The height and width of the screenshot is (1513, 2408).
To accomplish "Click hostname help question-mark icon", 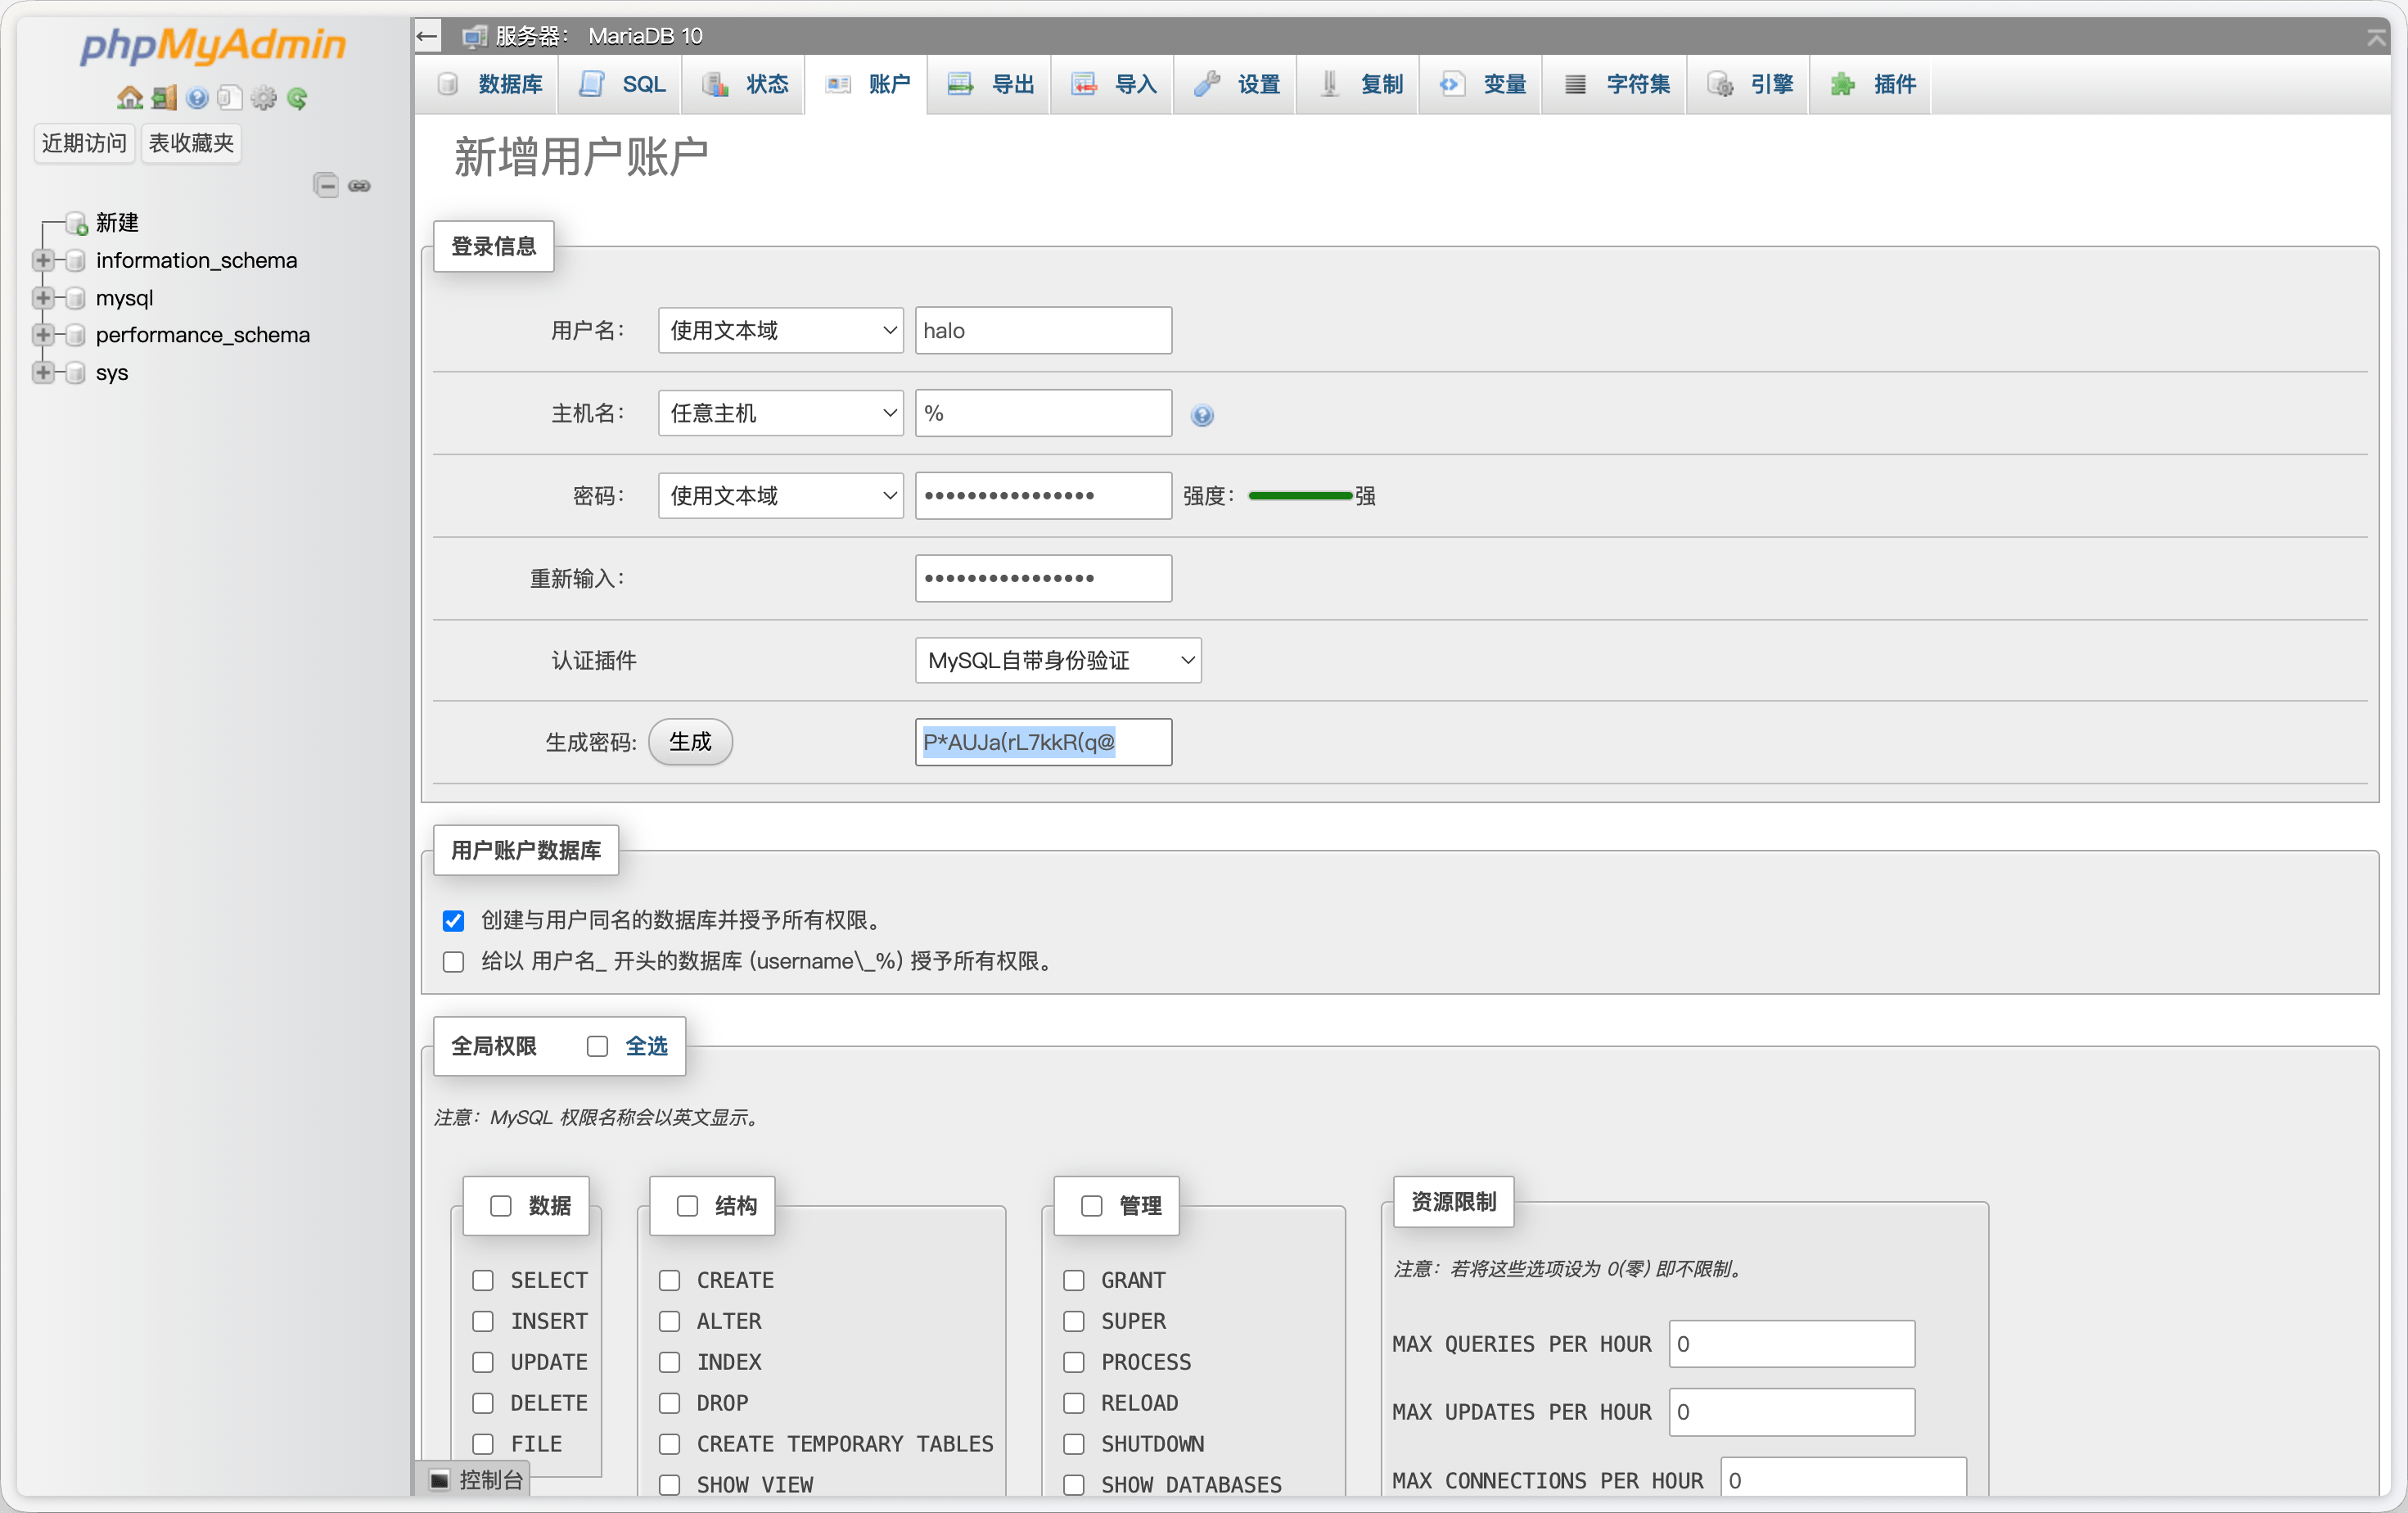I will [x=1202, y=415].
